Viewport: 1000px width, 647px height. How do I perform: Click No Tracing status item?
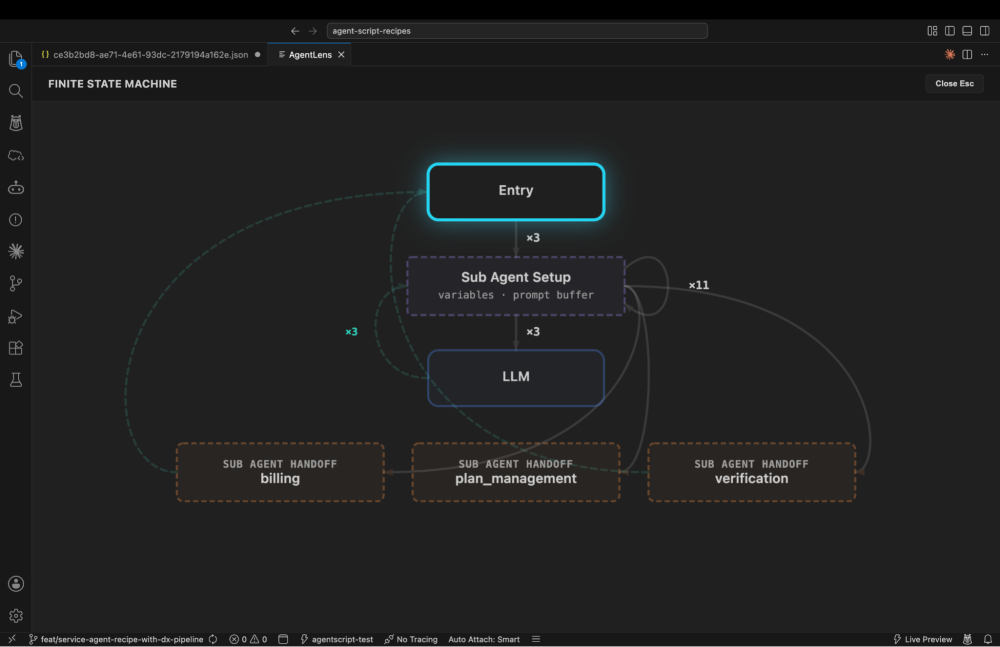pyautogui.click(x=411, y=639)
